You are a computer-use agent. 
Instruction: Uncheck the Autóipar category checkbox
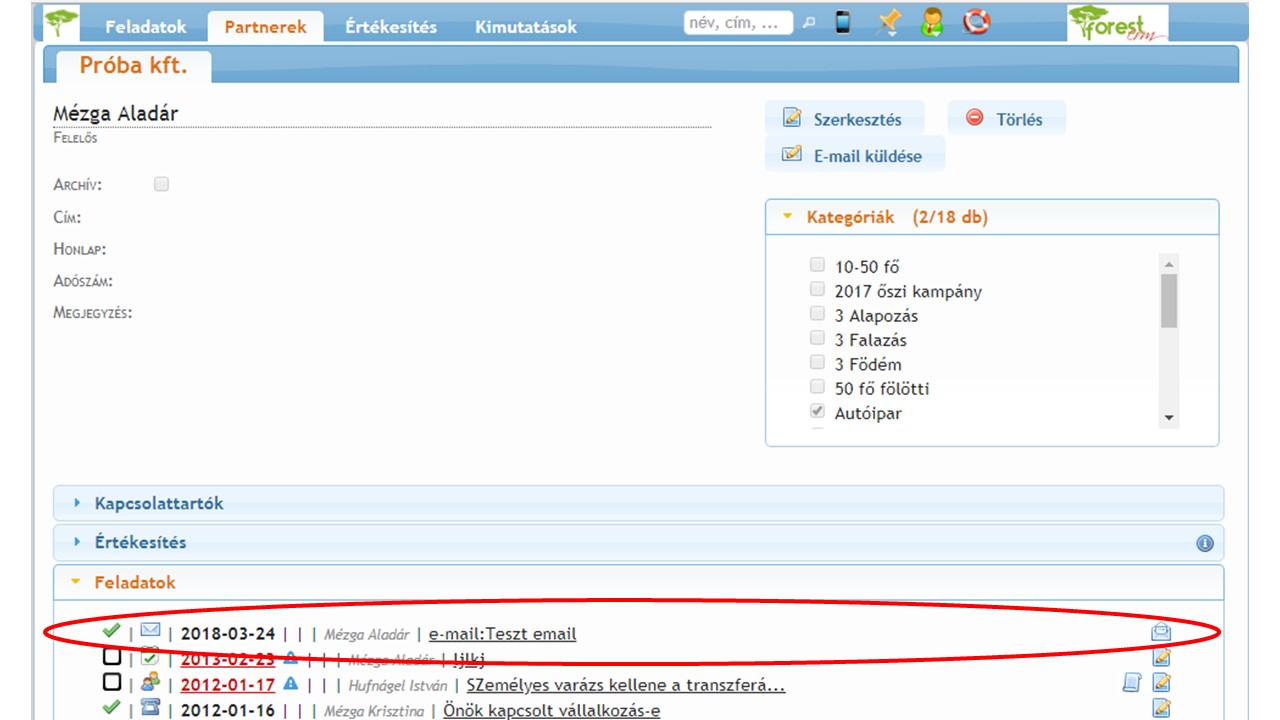point(817,412)
